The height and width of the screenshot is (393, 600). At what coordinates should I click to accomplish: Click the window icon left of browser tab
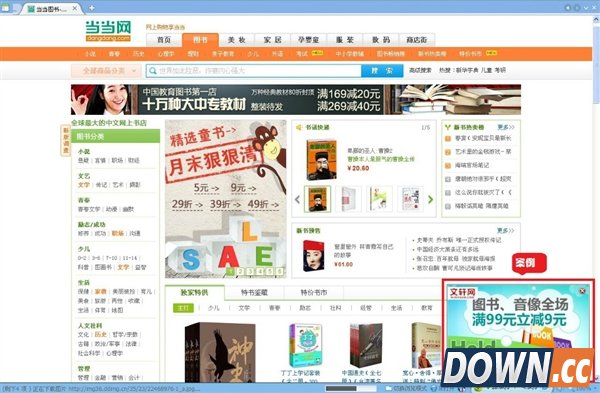point(6,8)
